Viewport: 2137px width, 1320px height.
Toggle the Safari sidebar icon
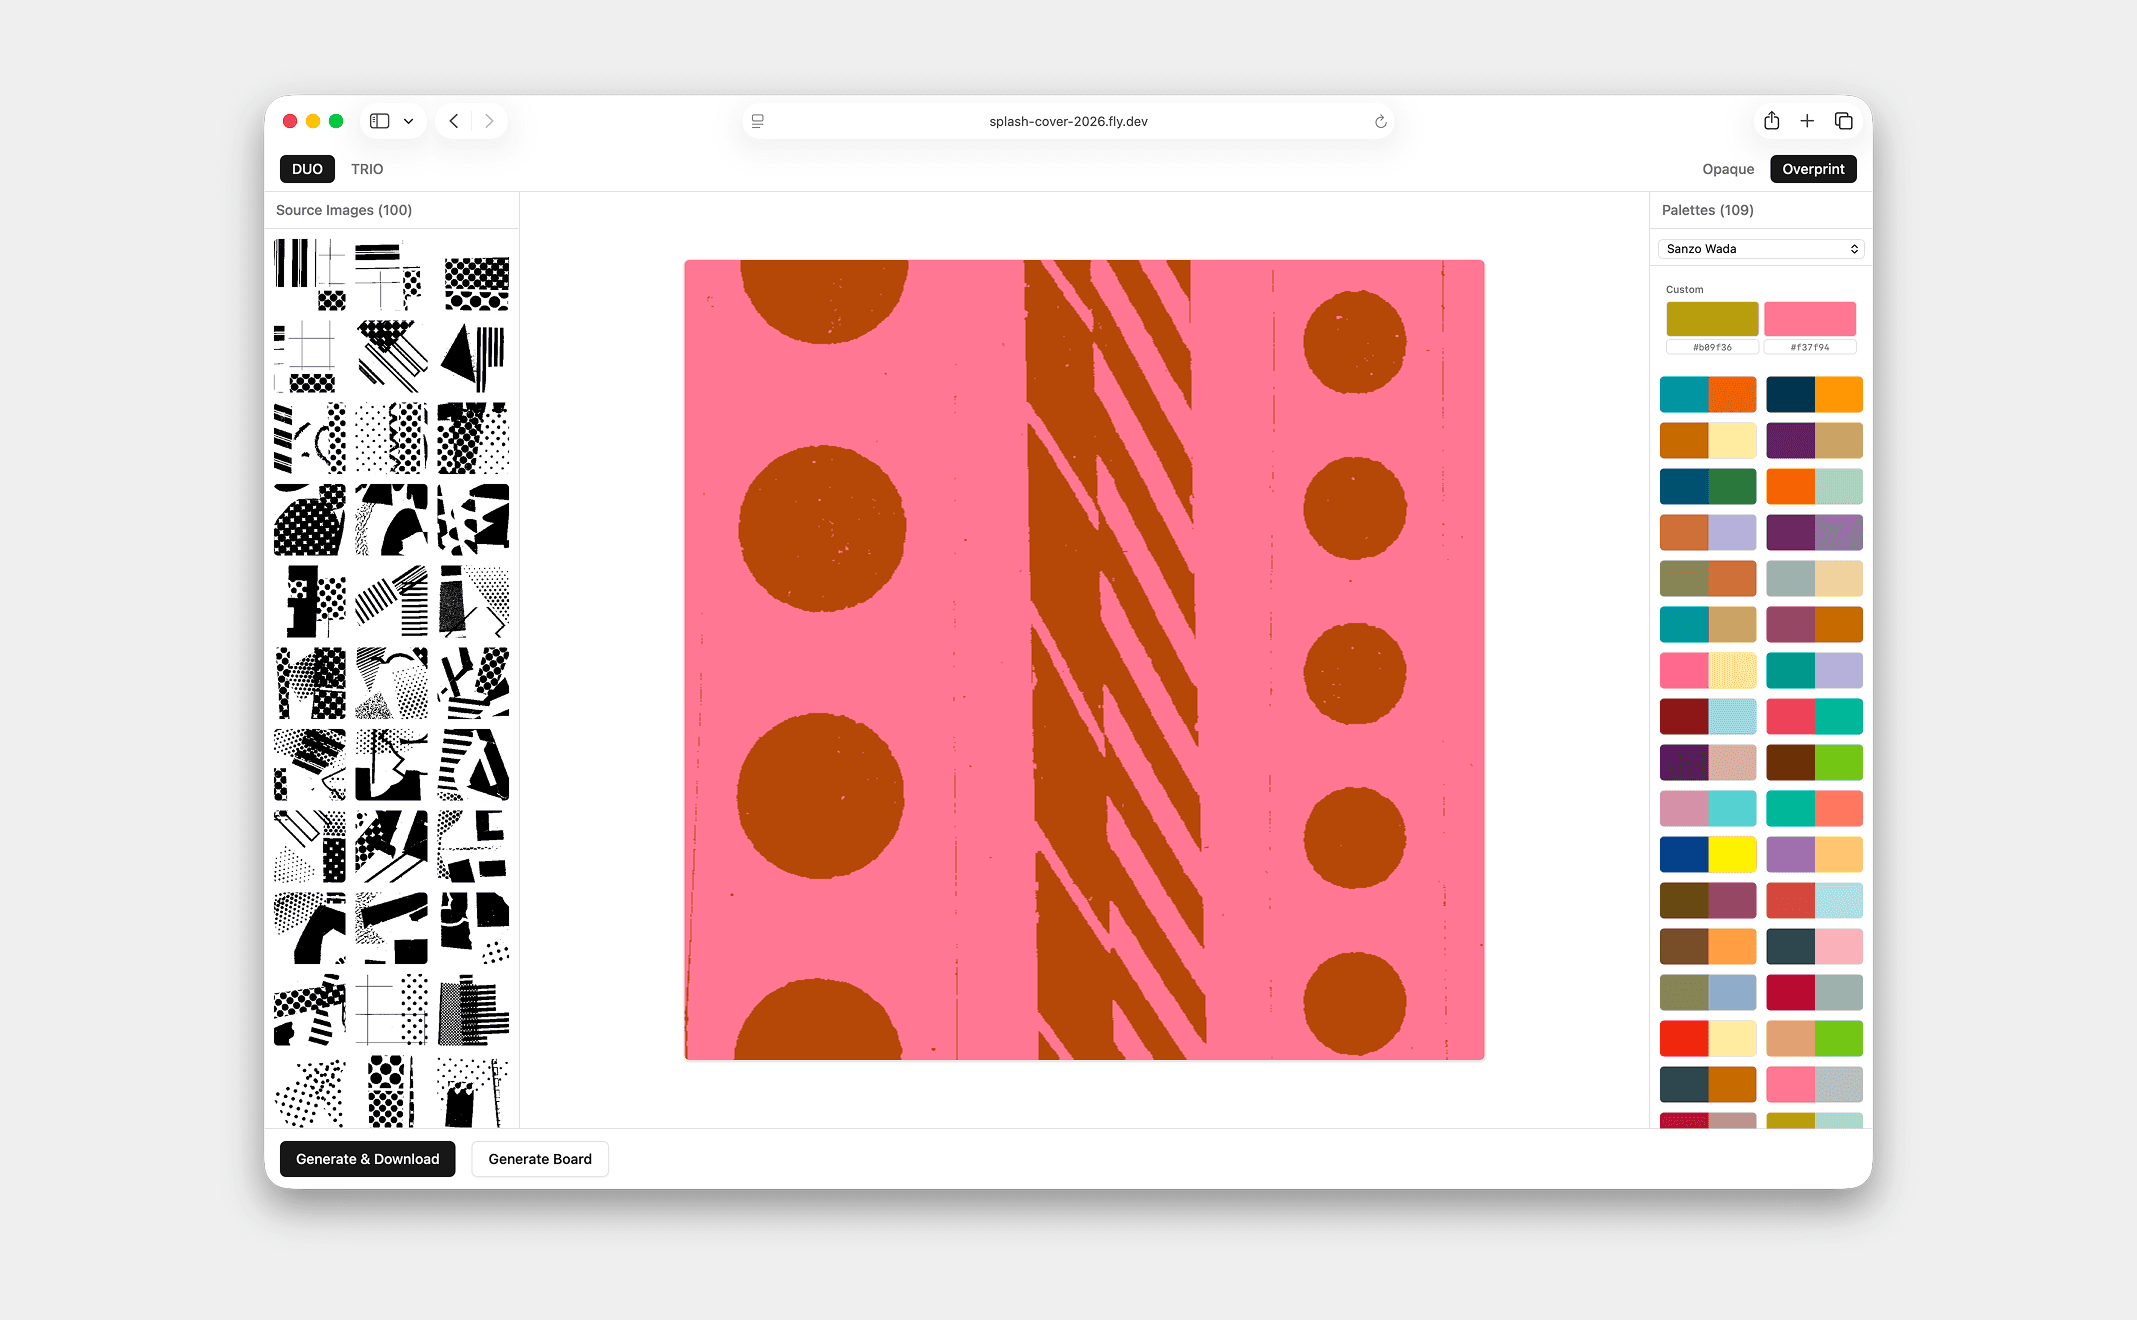click(x=379, y=121)
